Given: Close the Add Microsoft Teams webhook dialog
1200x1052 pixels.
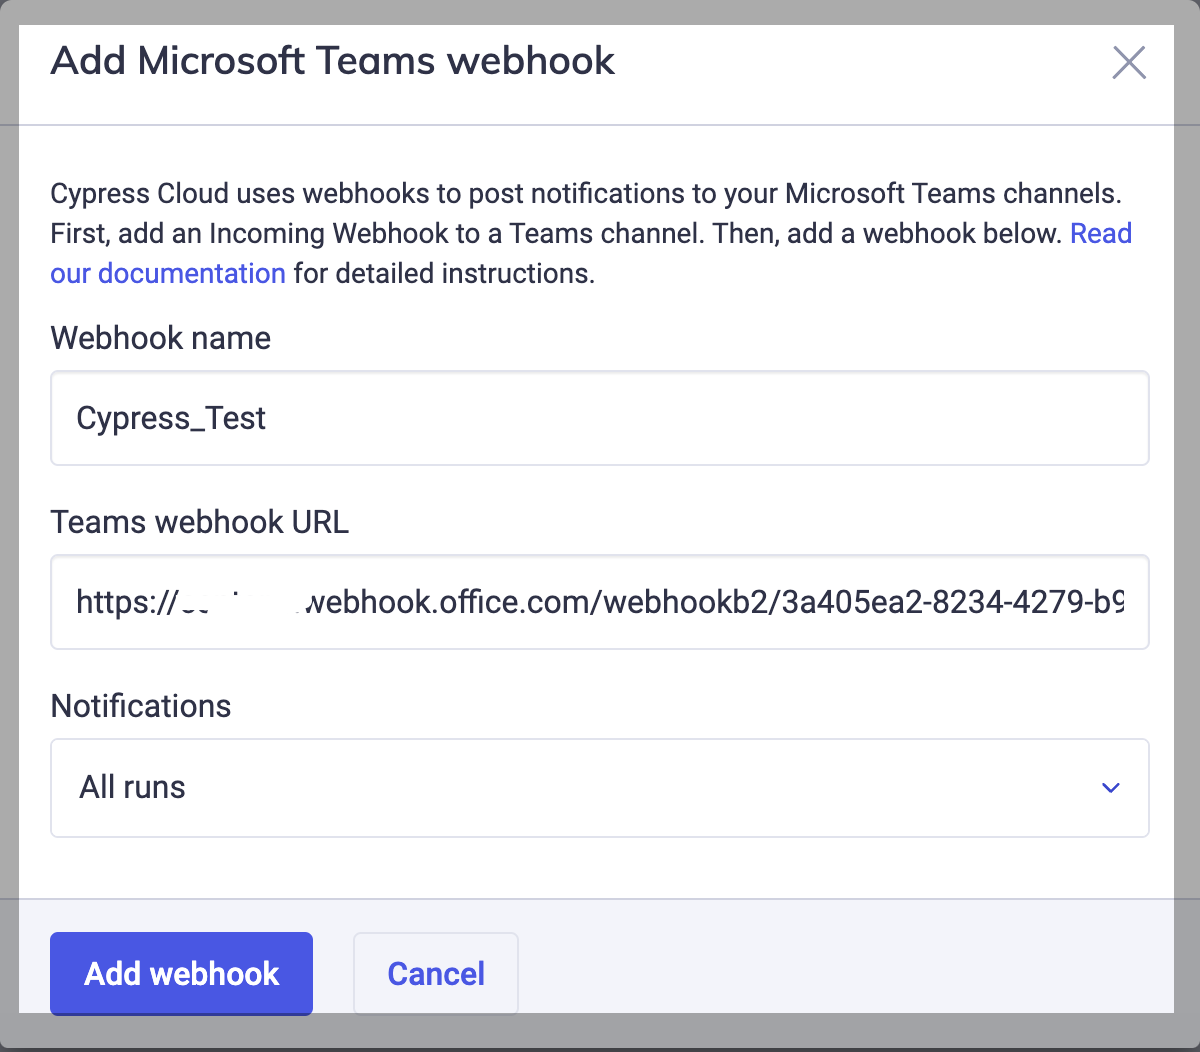Looking at the screenshot, I should [x=1129, y=62].
